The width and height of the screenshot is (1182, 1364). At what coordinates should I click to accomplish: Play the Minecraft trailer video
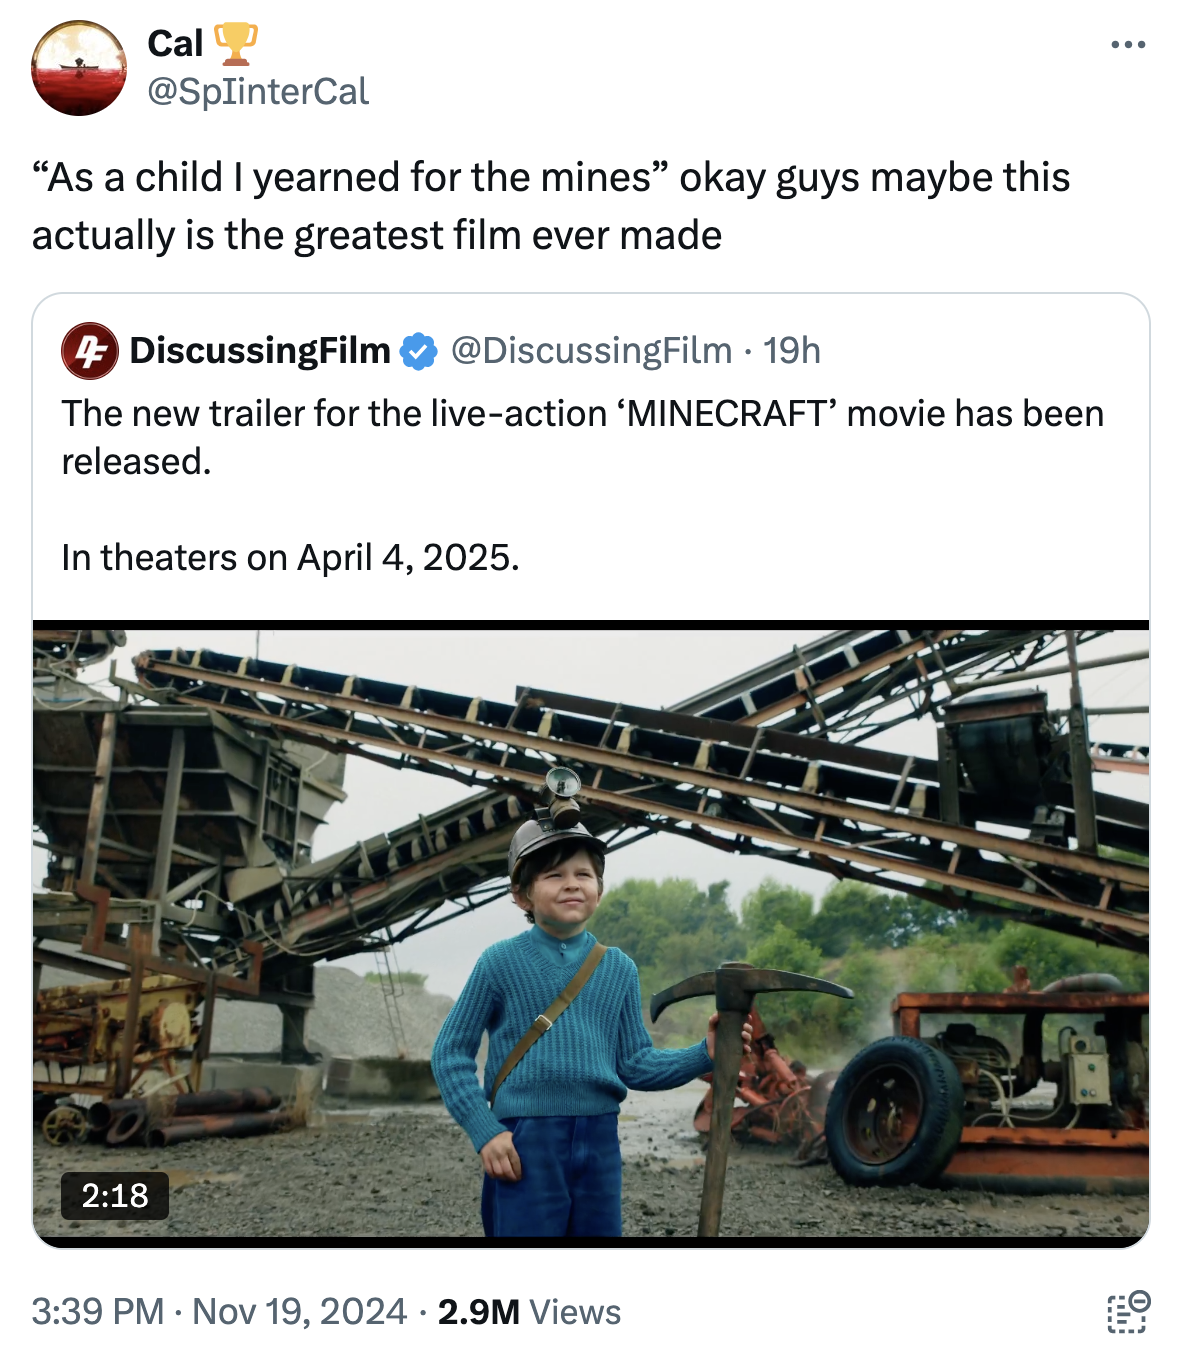tap(590, 930)
